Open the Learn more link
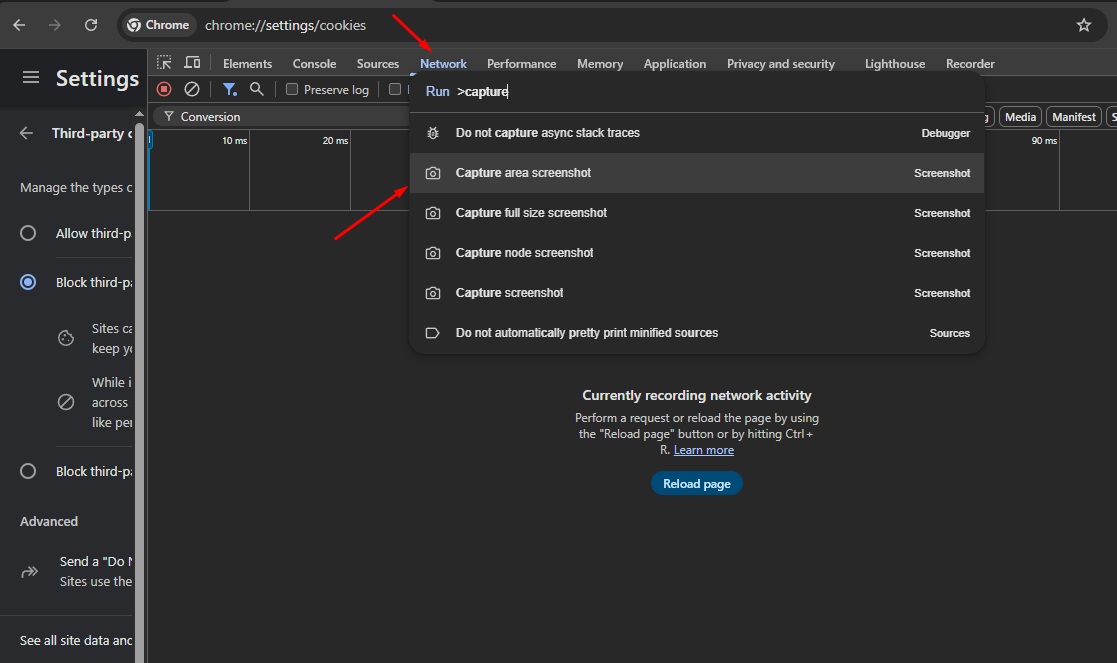The image size is (1117, 663). pyautogui.click(x=704, y=450)
